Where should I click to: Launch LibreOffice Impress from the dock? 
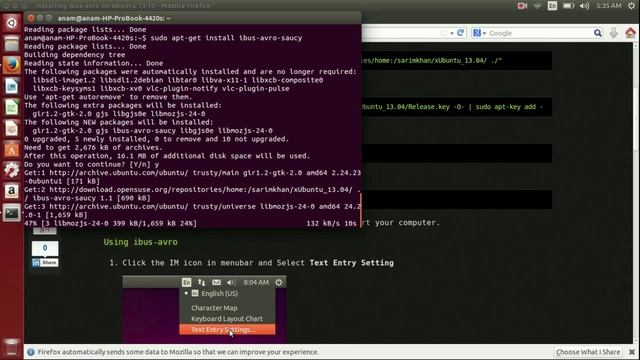pos(11,128)
